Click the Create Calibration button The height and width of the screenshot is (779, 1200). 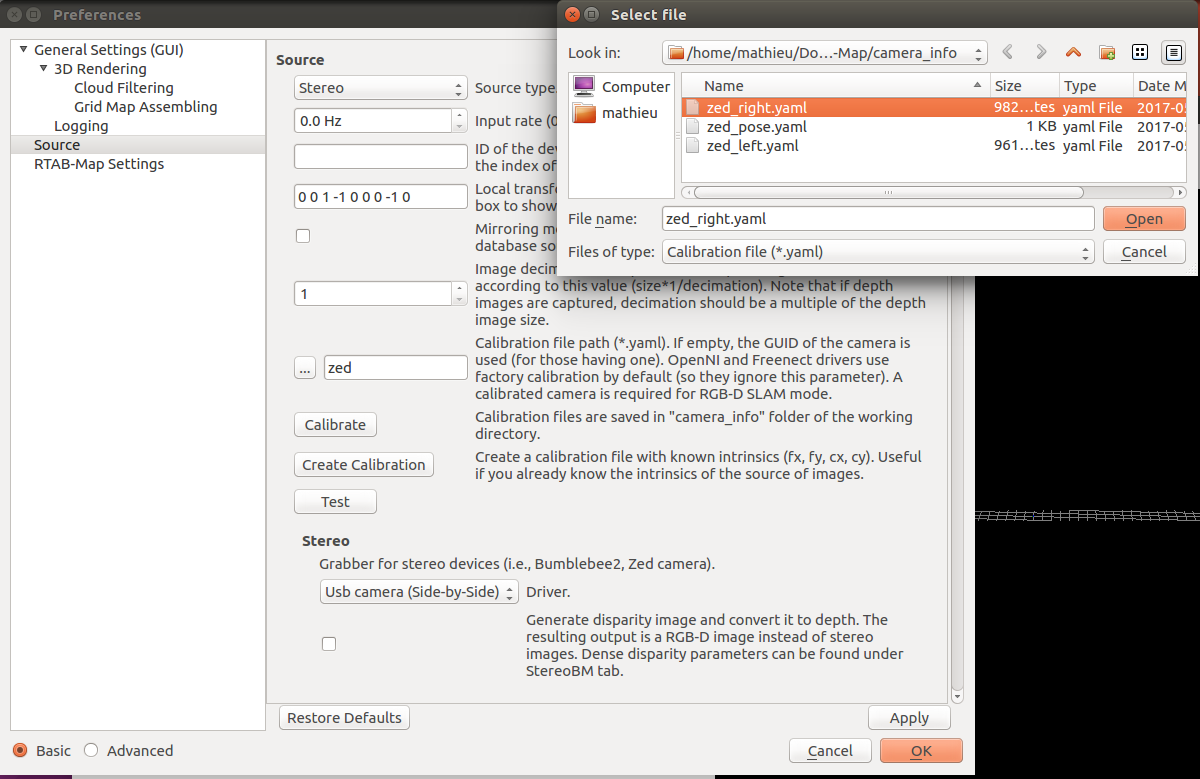(364, 465)
